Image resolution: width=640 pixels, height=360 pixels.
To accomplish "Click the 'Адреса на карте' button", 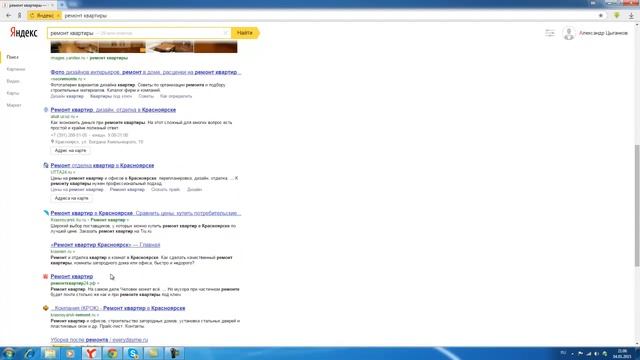I will (71, 198).
